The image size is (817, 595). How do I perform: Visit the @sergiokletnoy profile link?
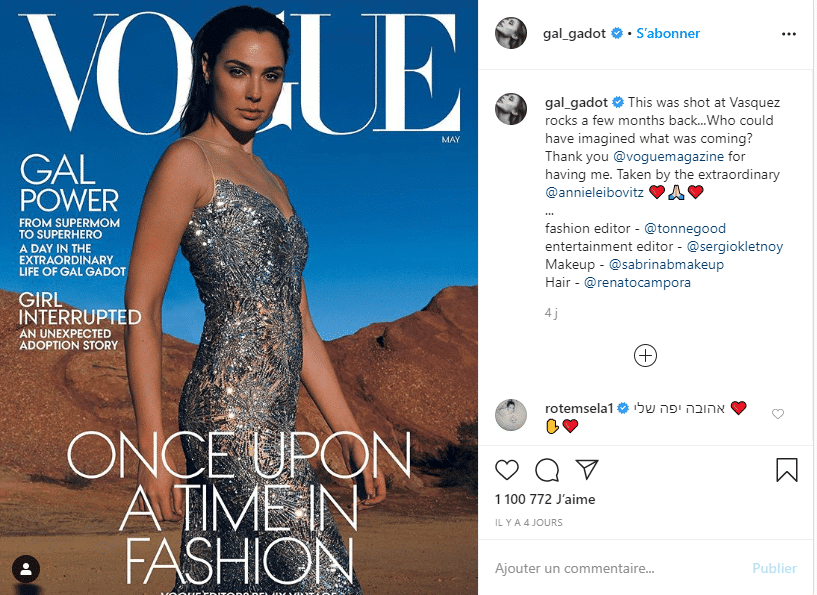pos(735,246)
